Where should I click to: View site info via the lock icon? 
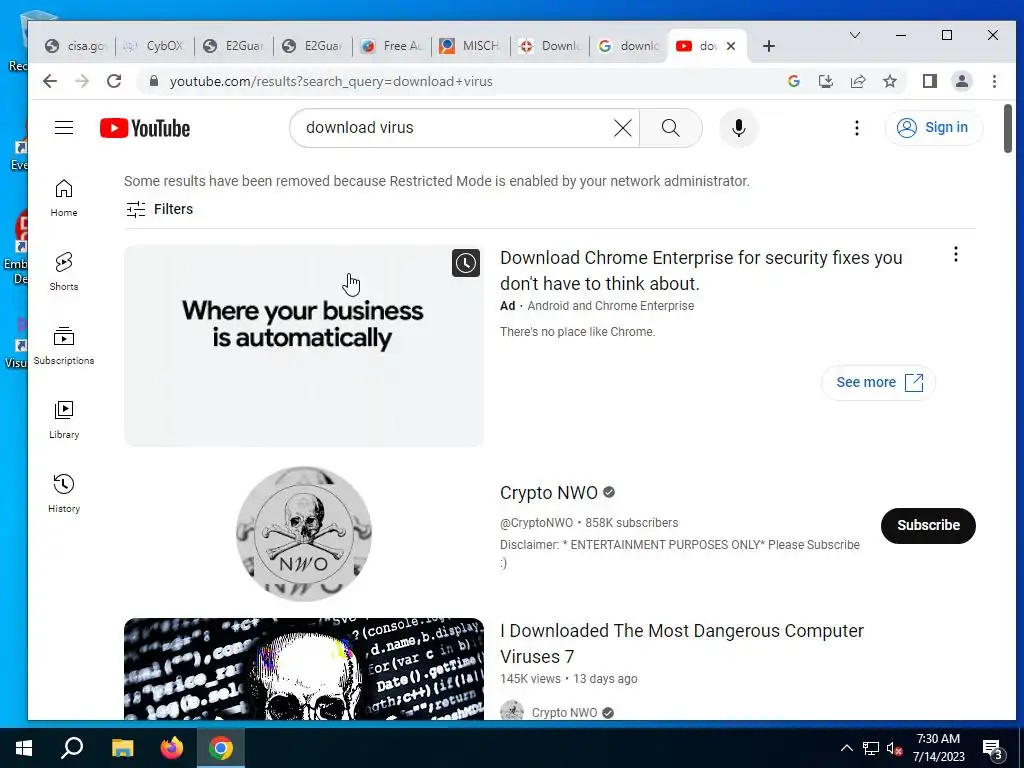pos(153,82)
